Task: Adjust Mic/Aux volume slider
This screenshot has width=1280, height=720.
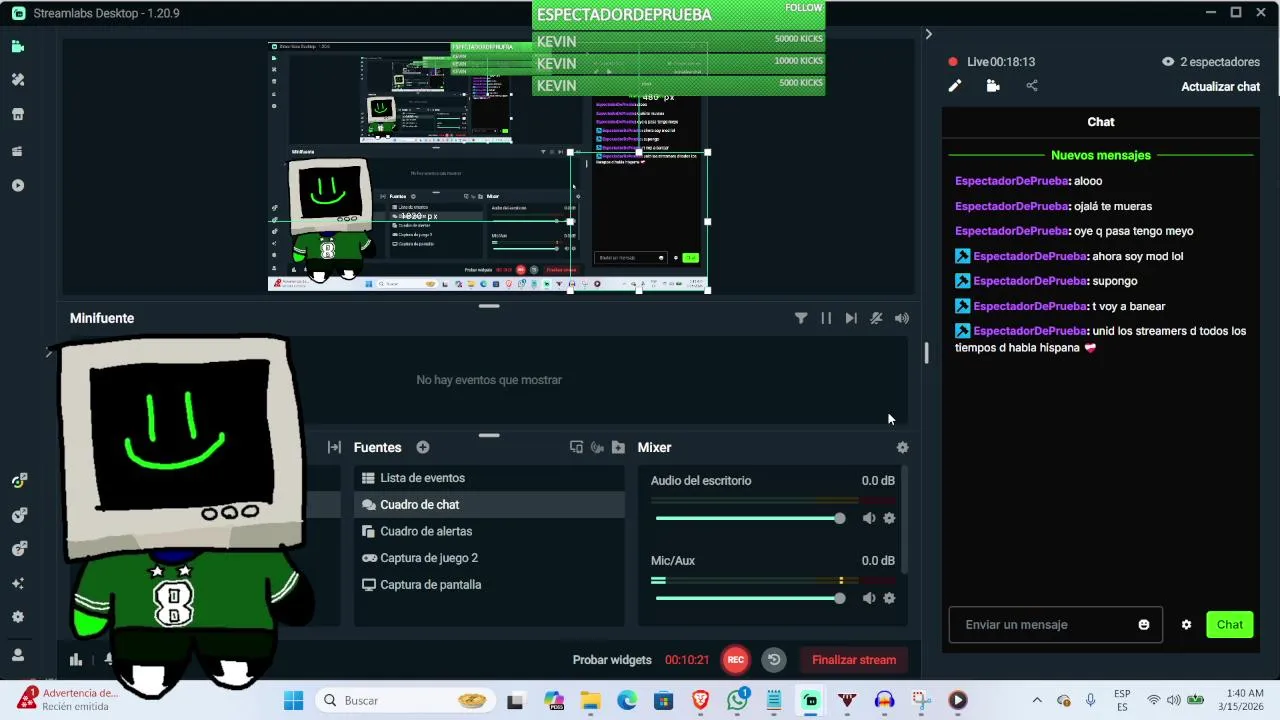Action: [750, 598]
